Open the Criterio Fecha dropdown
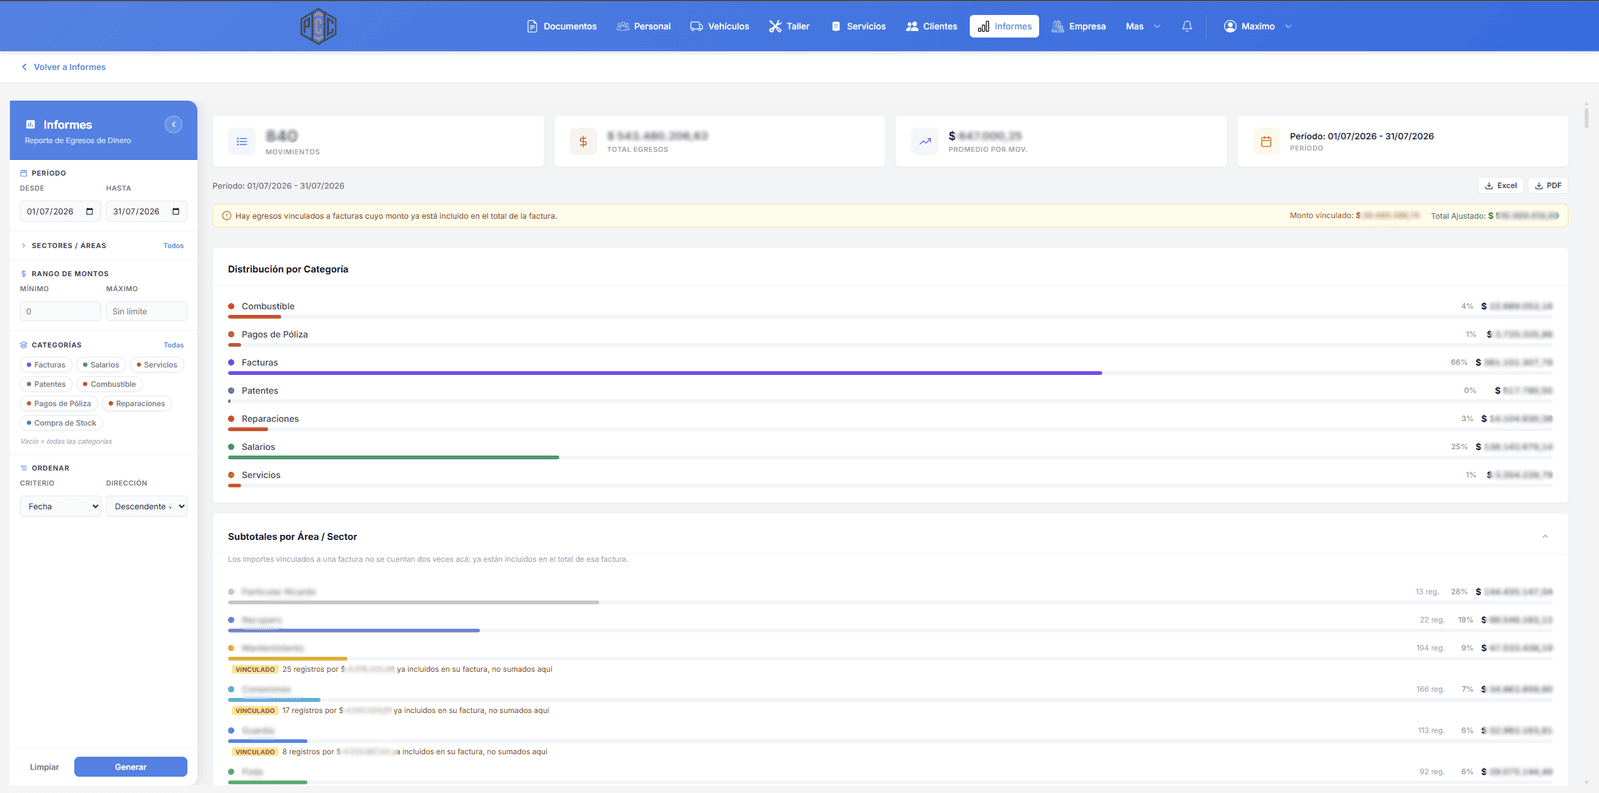This screenshot has height=793, width=1599. (x=61, y=506)
